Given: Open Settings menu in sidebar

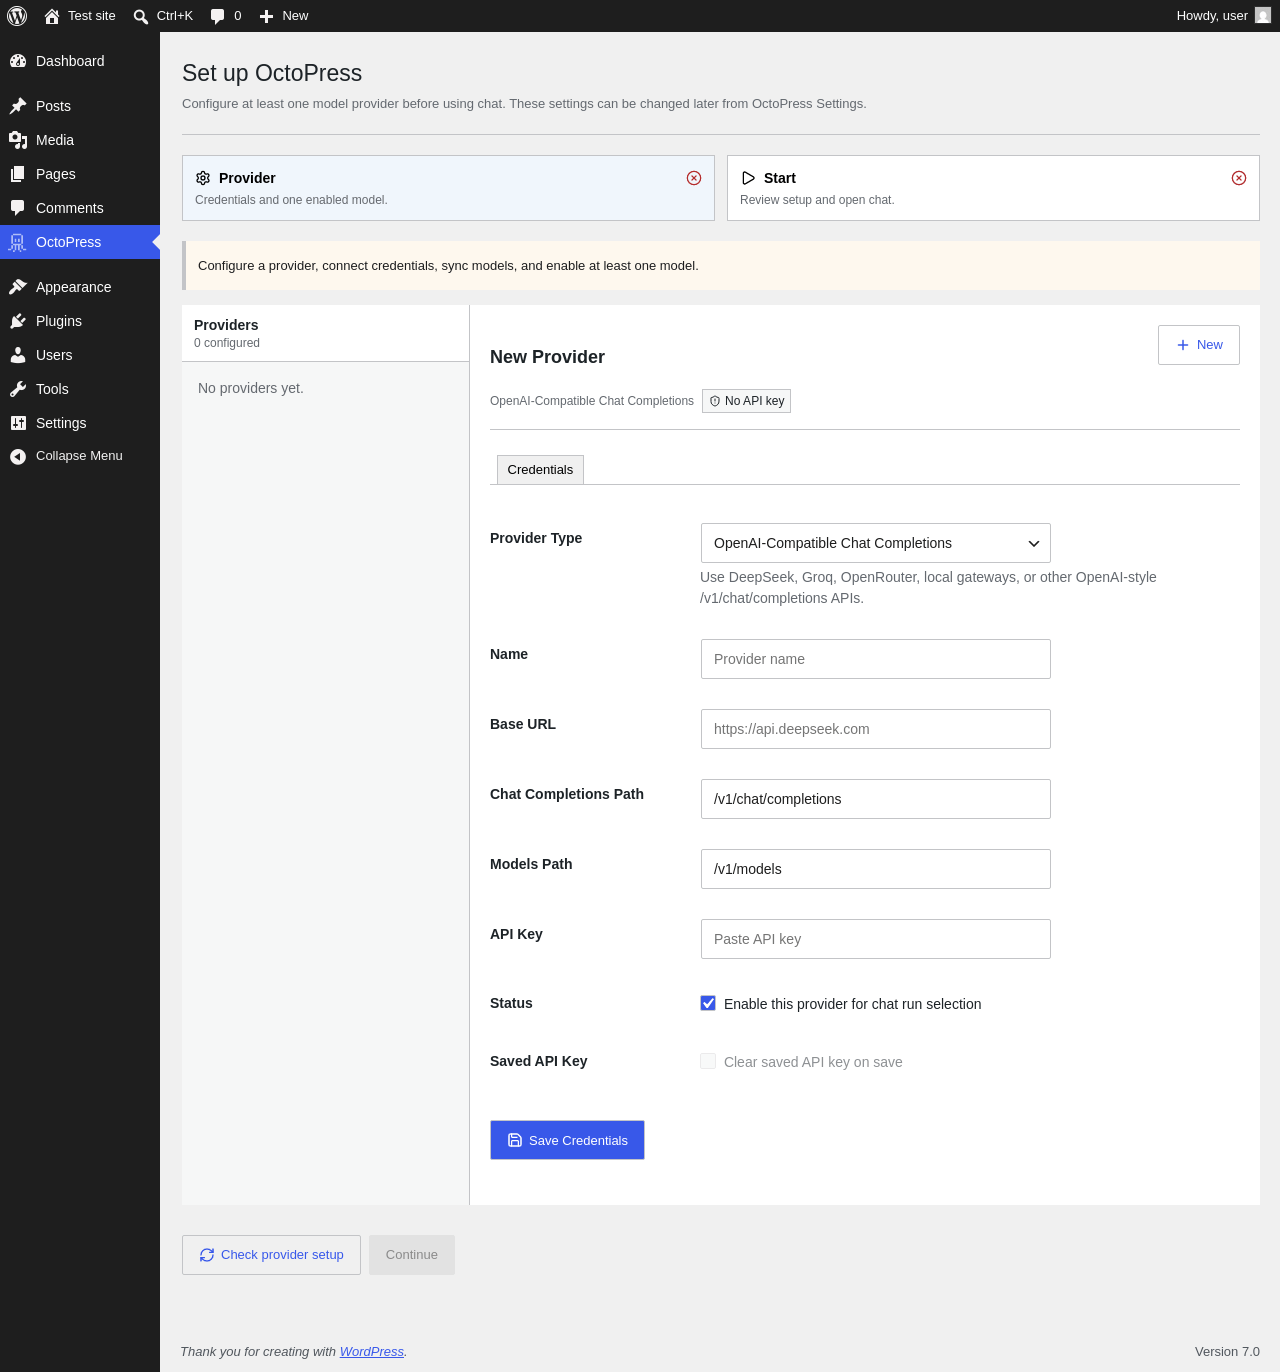Looking at the screenshot, I should (x=80, y=423).
